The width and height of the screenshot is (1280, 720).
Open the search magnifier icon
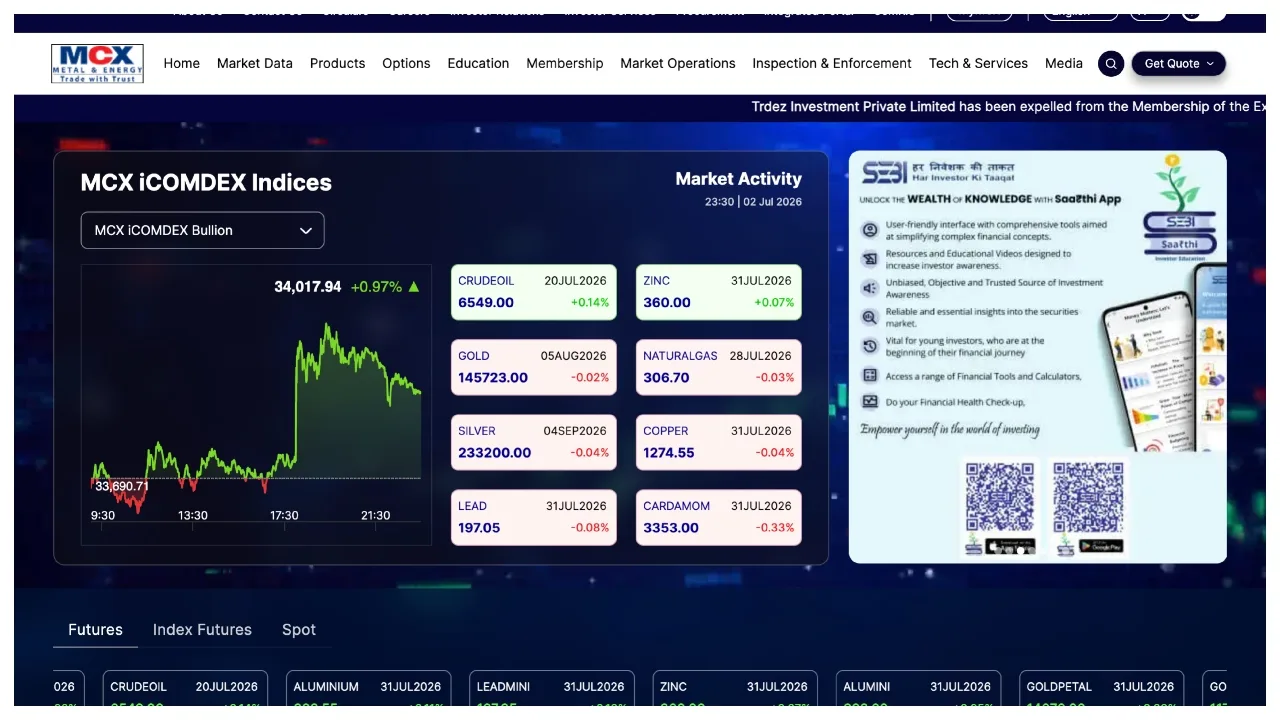coord(1111,64)
